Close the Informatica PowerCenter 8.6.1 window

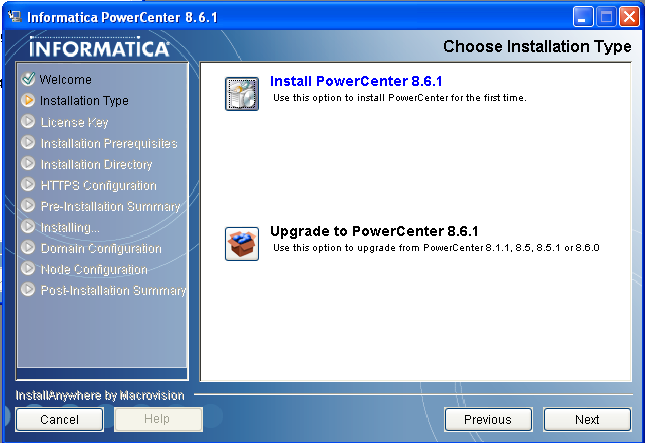[x=629, y=17]
